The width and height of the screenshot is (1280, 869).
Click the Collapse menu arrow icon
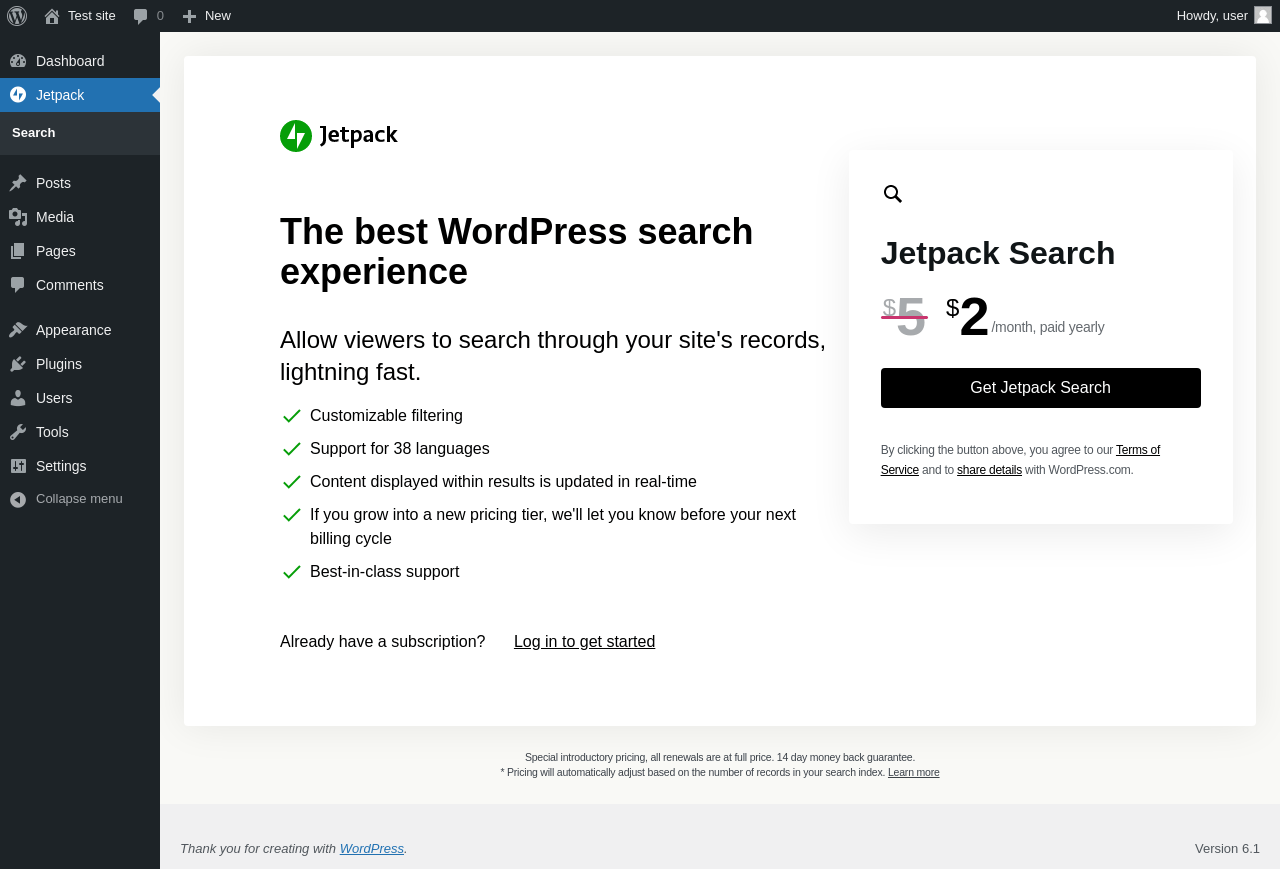click(18, 499)
